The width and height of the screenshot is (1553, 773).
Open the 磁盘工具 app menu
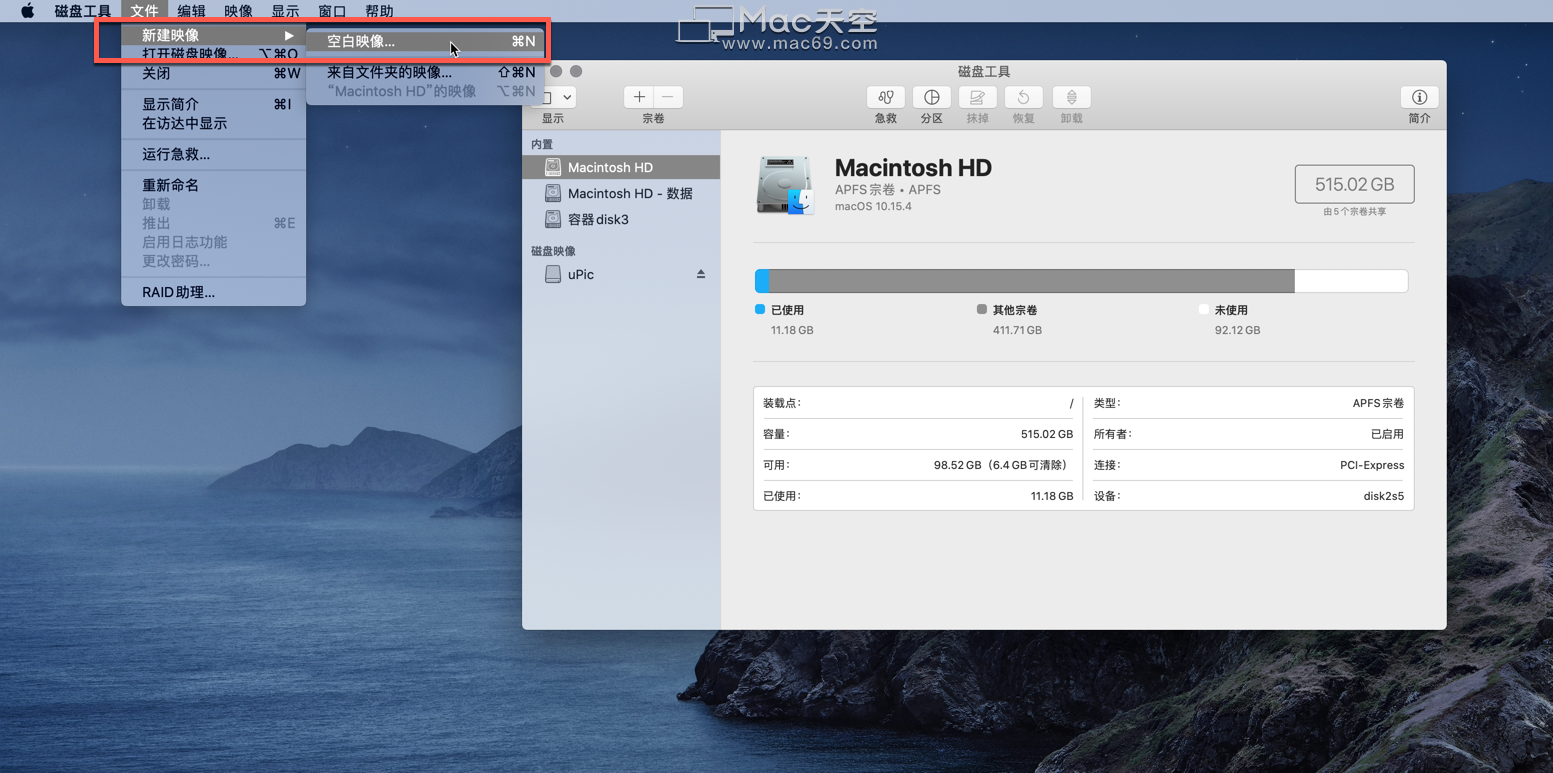(83, 11)
